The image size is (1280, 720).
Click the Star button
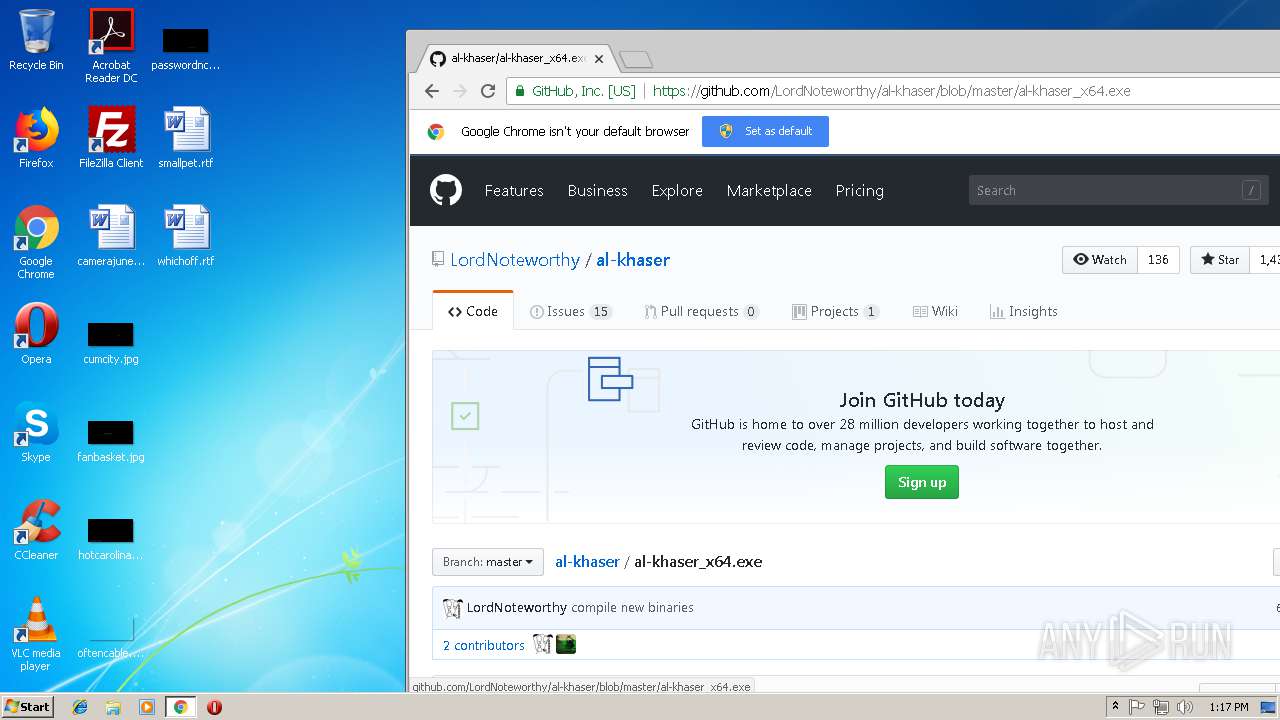(x=1219, y=259)
